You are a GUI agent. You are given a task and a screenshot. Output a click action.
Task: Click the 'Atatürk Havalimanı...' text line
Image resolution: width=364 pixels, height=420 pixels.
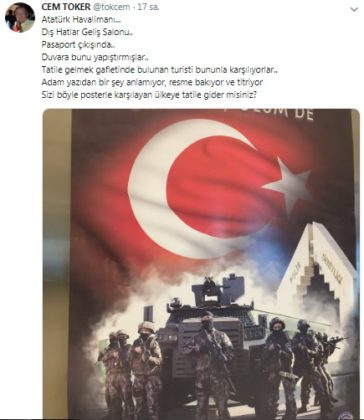point(81,19)
